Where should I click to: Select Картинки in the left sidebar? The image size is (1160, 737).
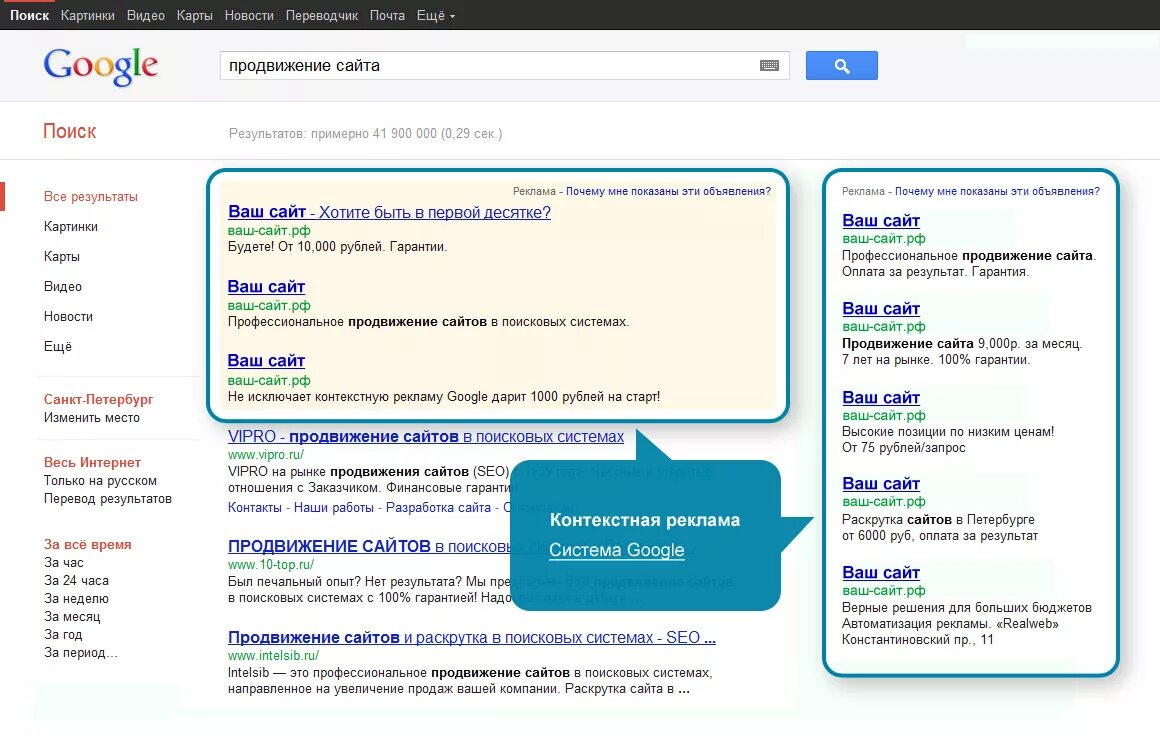(x=70, y=226)
